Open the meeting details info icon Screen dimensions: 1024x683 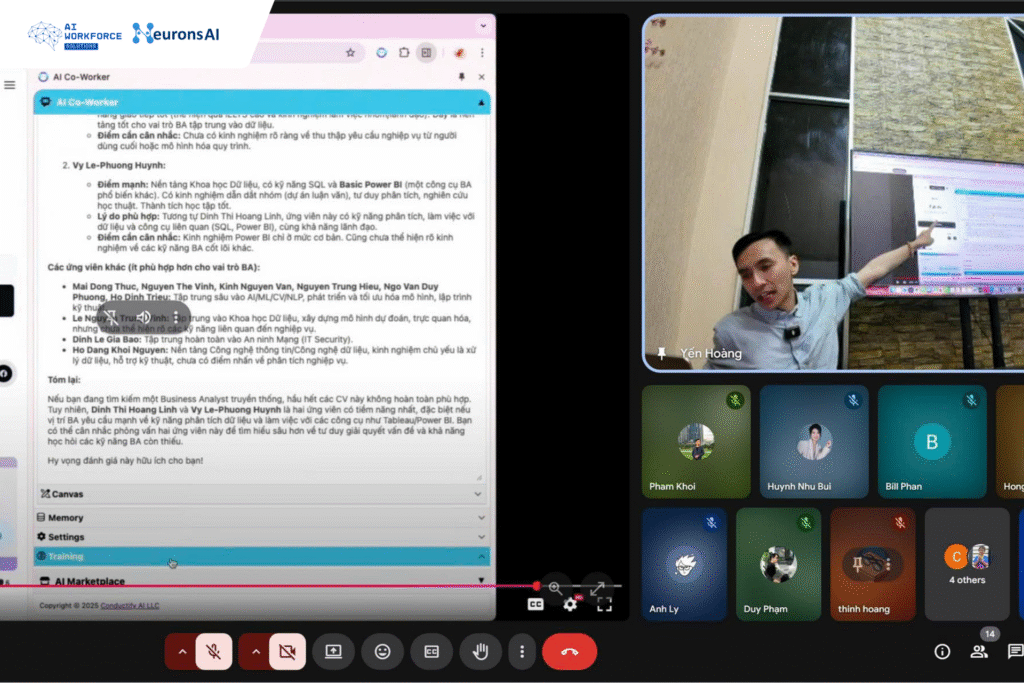point(942,651)
